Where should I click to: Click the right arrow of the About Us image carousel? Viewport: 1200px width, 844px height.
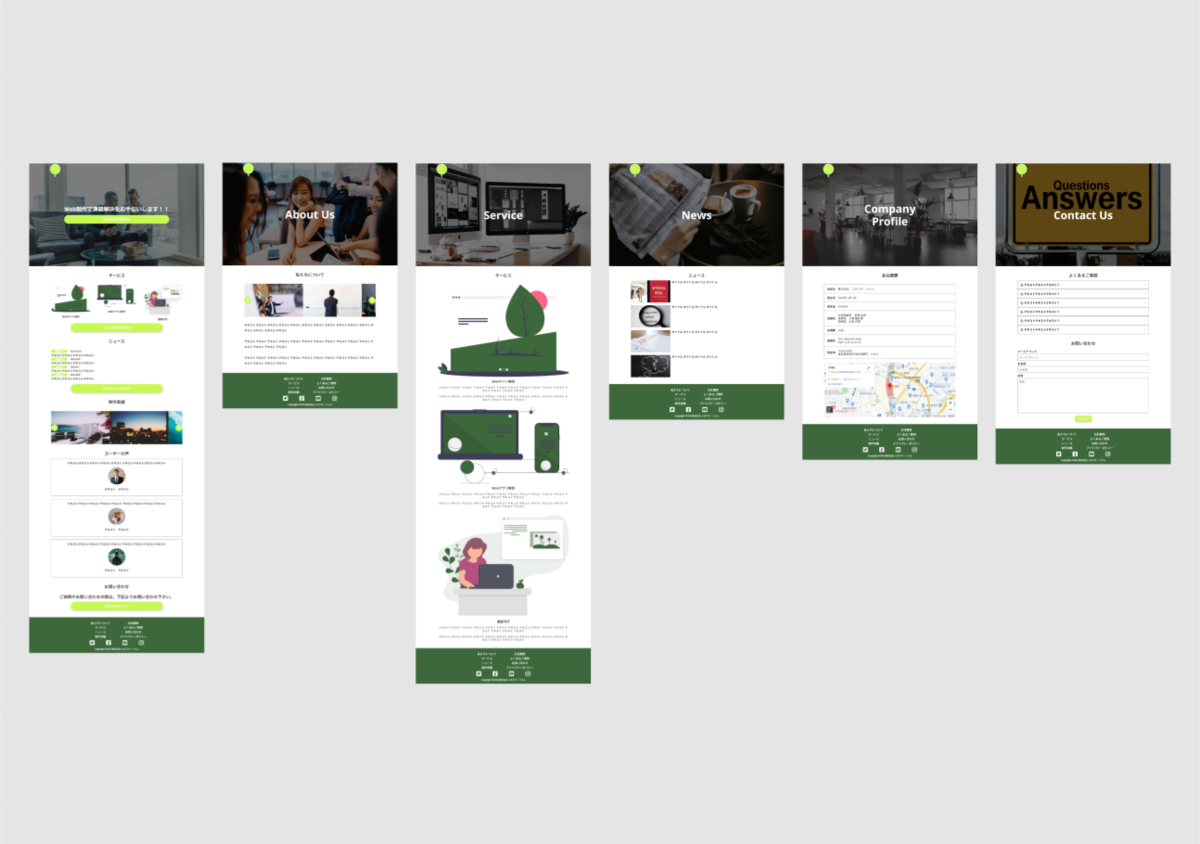click(x=372, y=300)
